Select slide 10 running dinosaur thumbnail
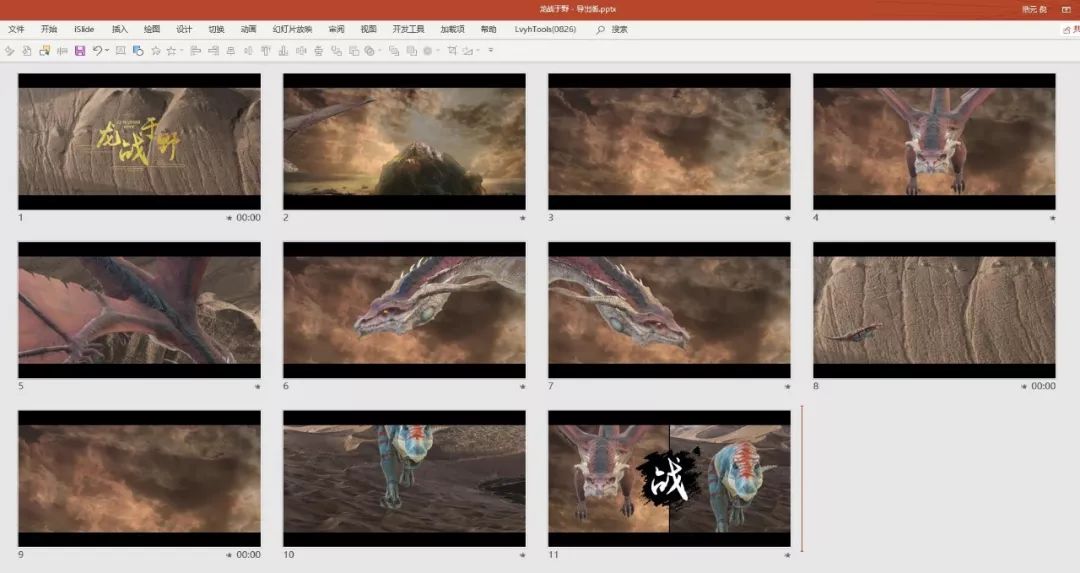 (x=404, y=479)
